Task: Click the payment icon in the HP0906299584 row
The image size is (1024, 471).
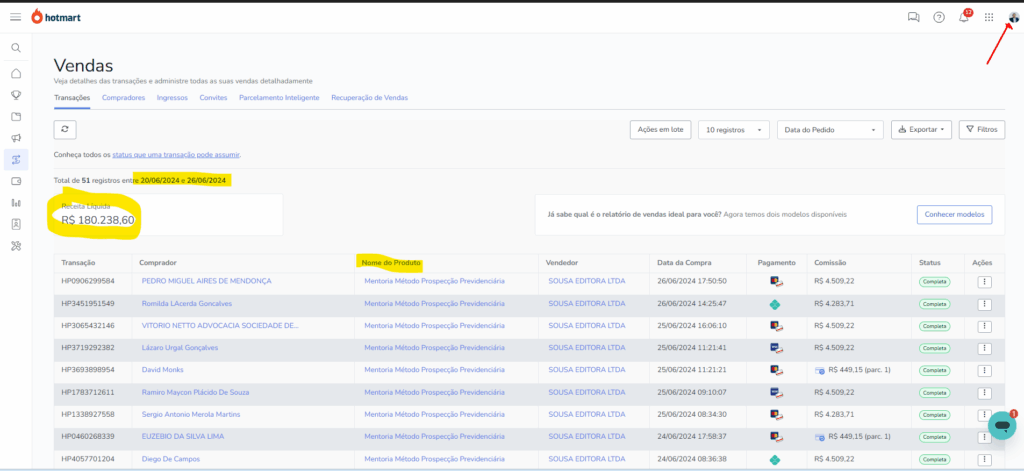Action: [x=776, y=282]
